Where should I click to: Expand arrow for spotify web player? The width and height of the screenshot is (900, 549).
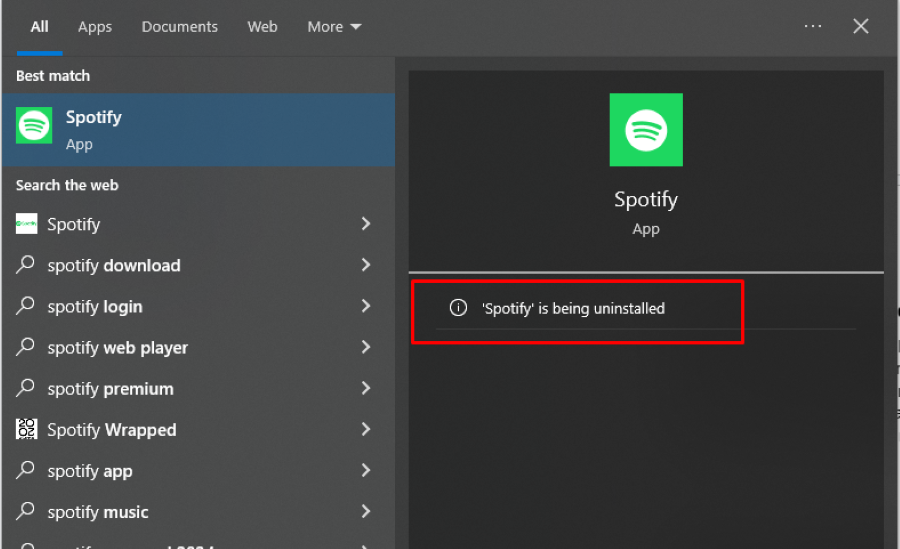pyautogui.click(x=366, y=347)
